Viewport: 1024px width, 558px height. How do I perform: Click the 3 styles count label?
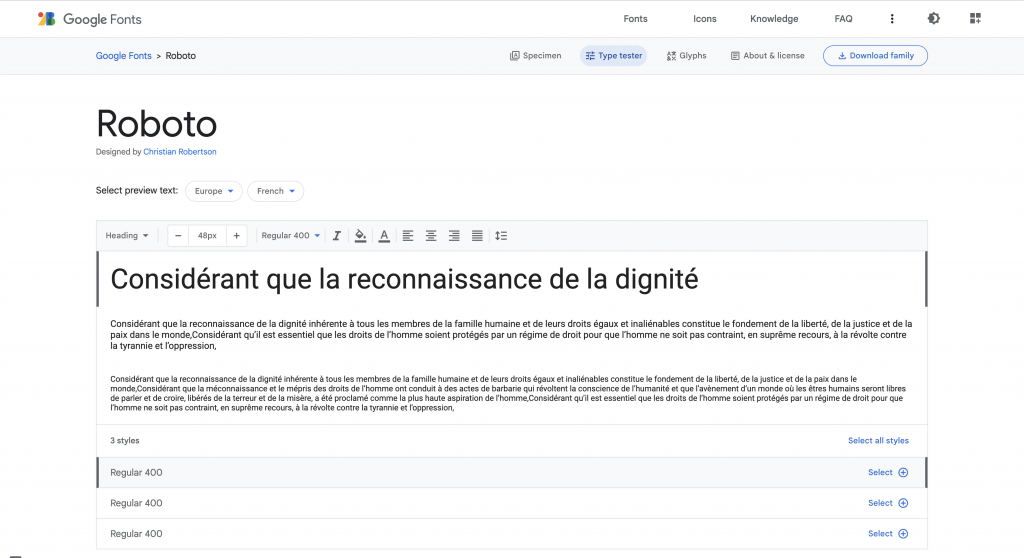(125, 440)
